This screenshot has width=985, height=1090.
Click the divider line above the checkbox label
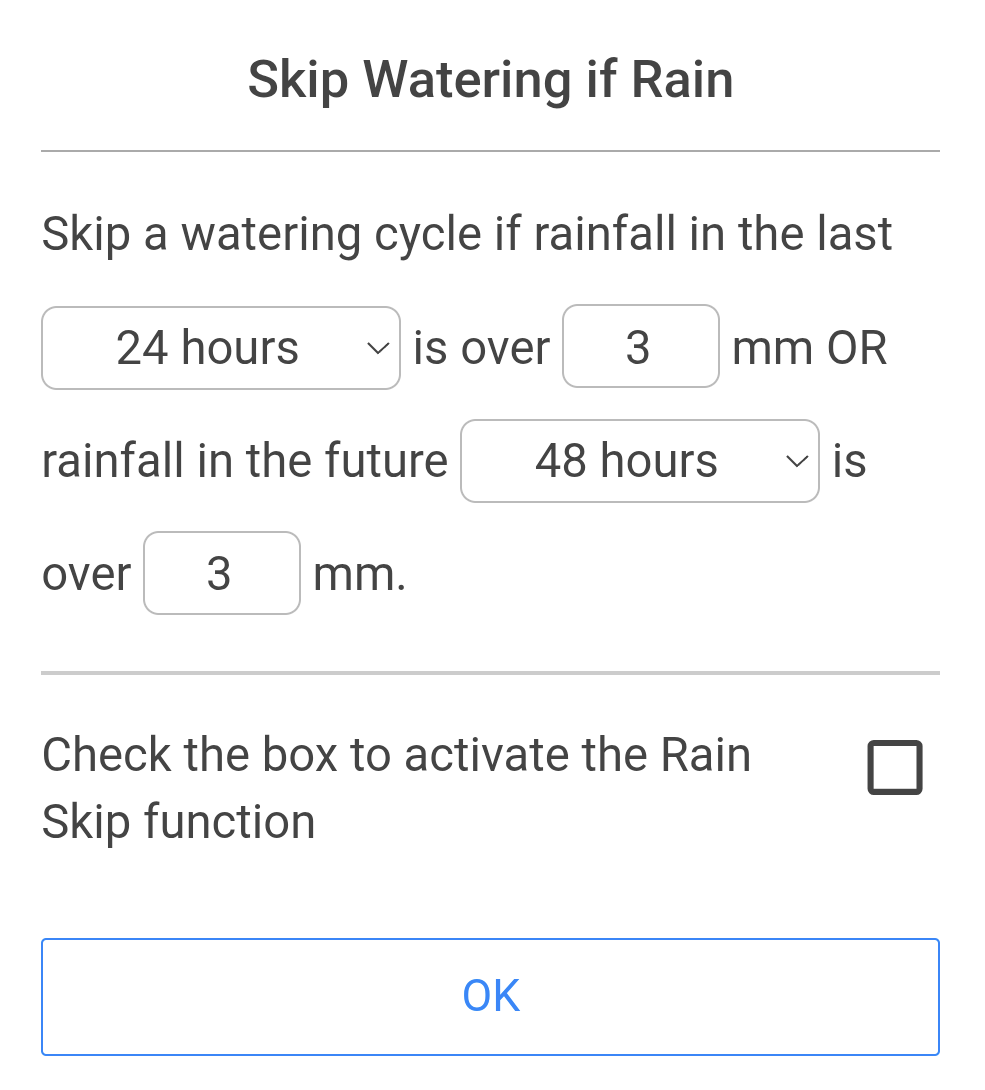(490, 673)
